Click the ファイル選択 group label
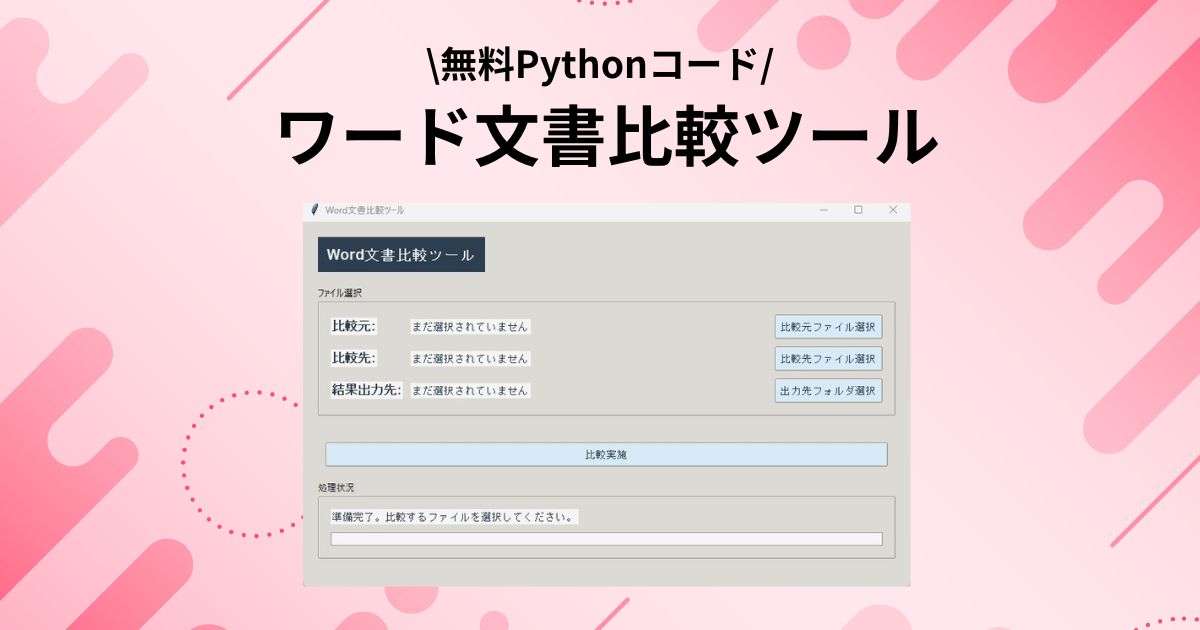This screenshot has height=630, width=1200. (x=339, y=293)
